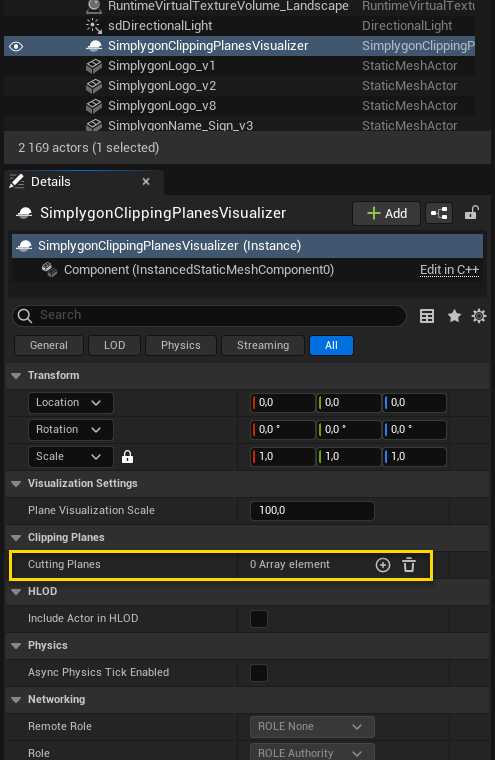Toggle favorites star filter icon
Viewport: 495px width, 760px height.
[x=454, y=316]
